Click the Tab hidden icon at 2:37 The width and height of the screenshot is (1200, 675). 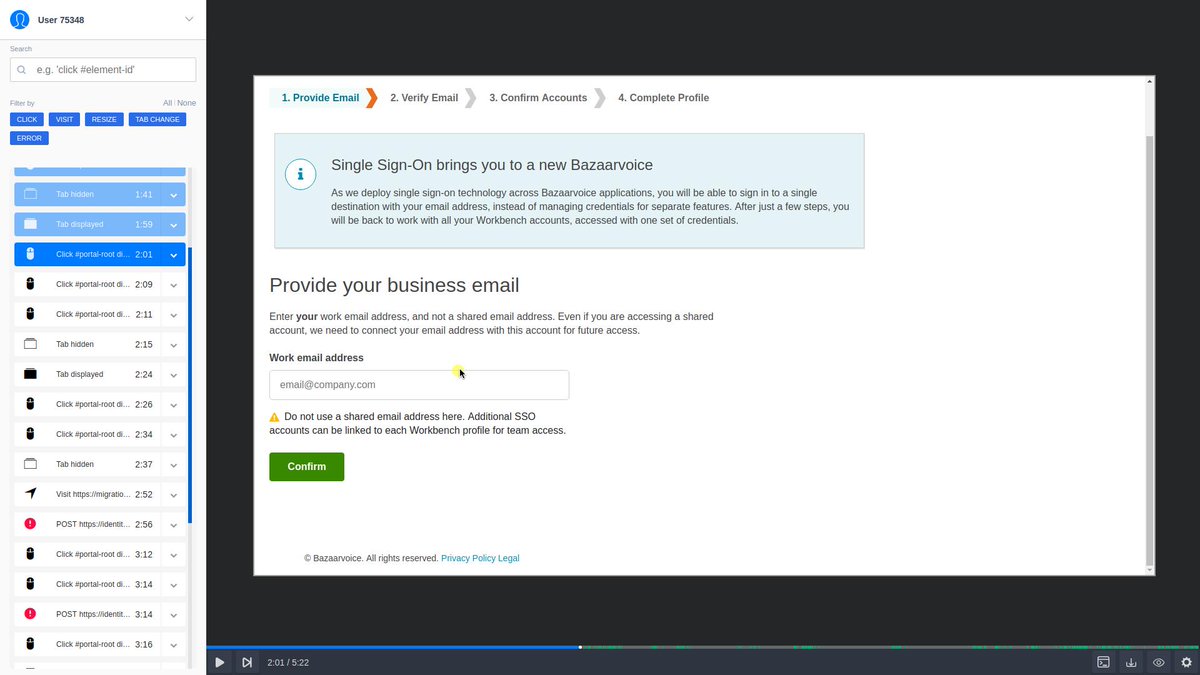pyautogui.click(x=30, y=464)
